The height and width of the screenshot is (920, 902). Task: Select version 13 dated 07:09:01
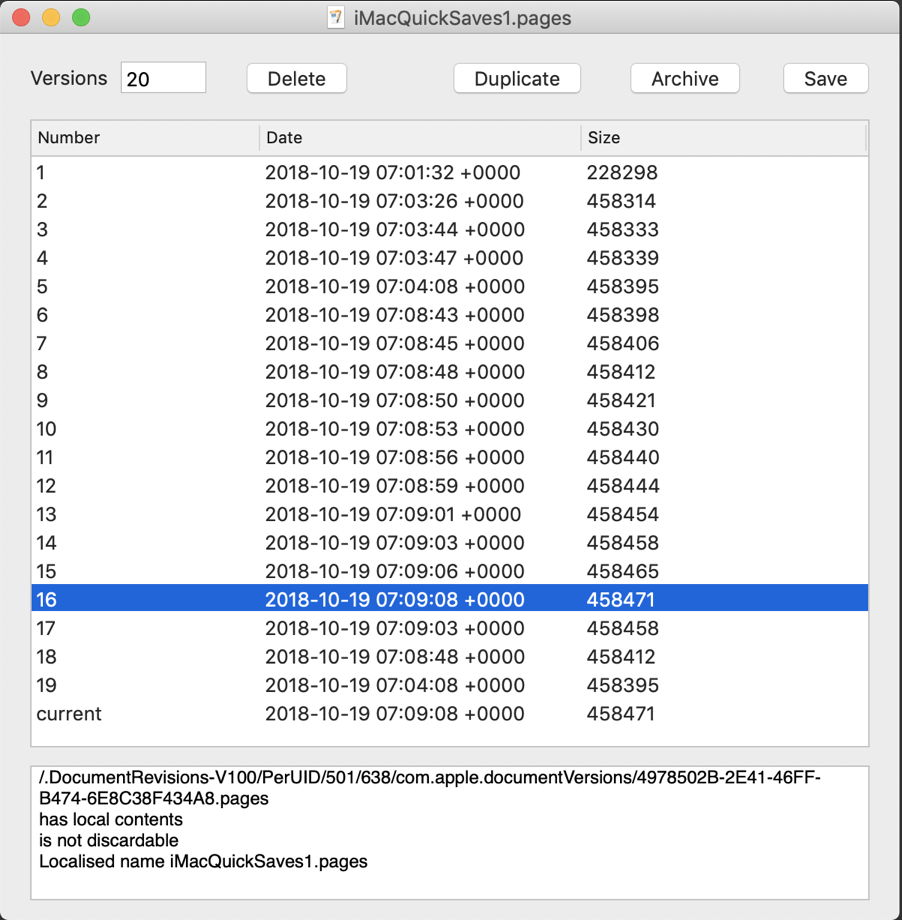coord(449,515)
